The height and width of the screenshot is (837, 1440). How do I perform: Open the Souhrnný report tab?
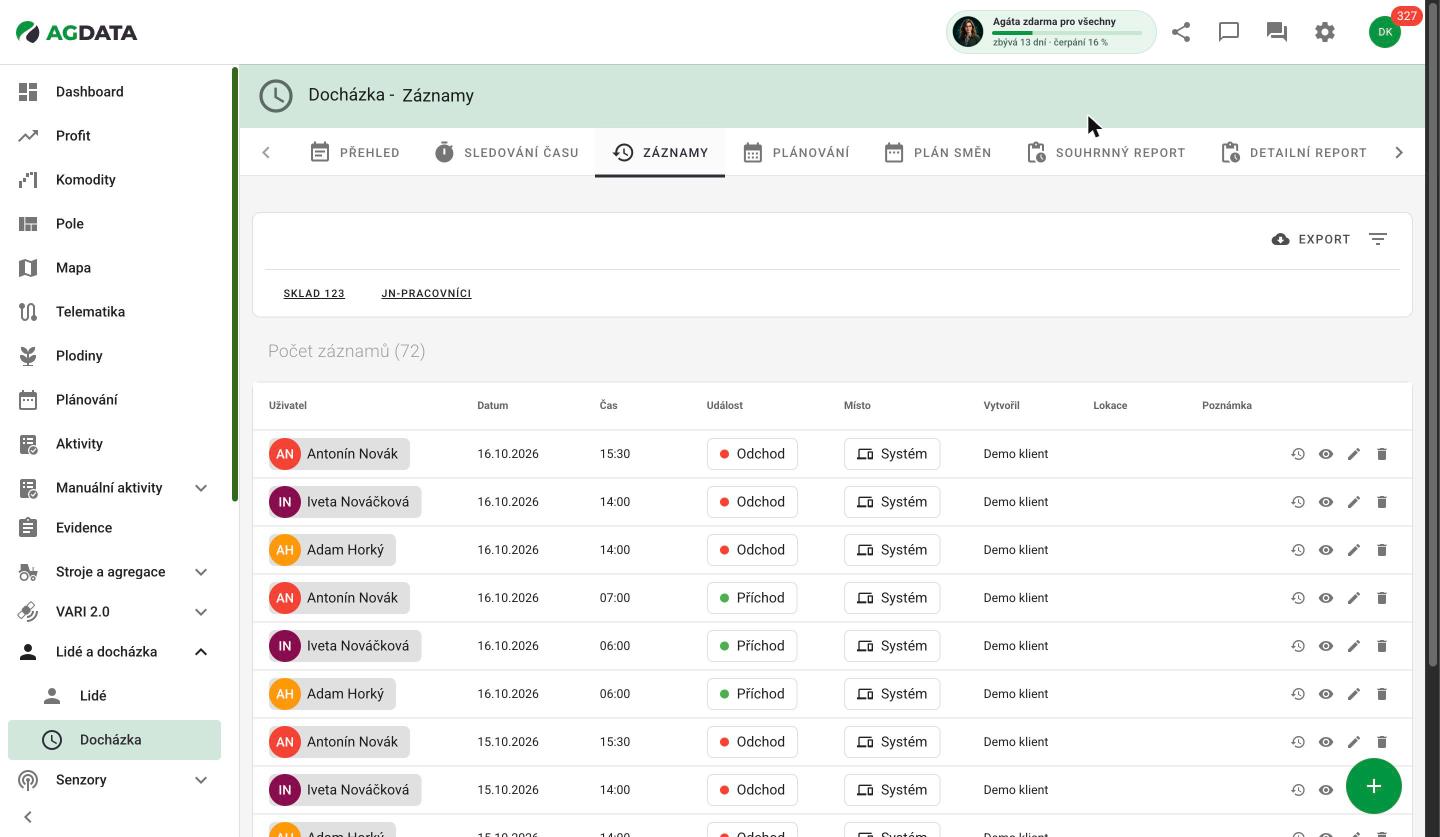pos(1106,153)
